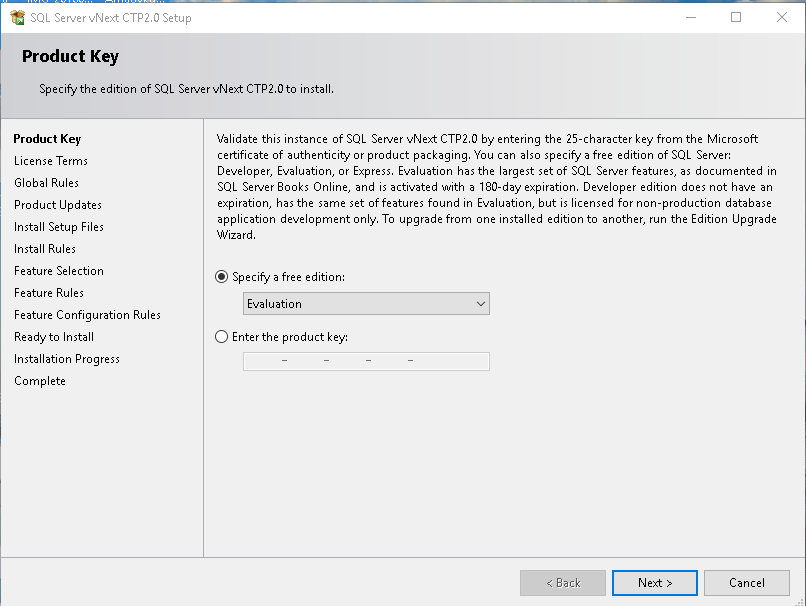Navigate to Ready to Install step
Screen dimensions: 806x606
click(55, 337)
